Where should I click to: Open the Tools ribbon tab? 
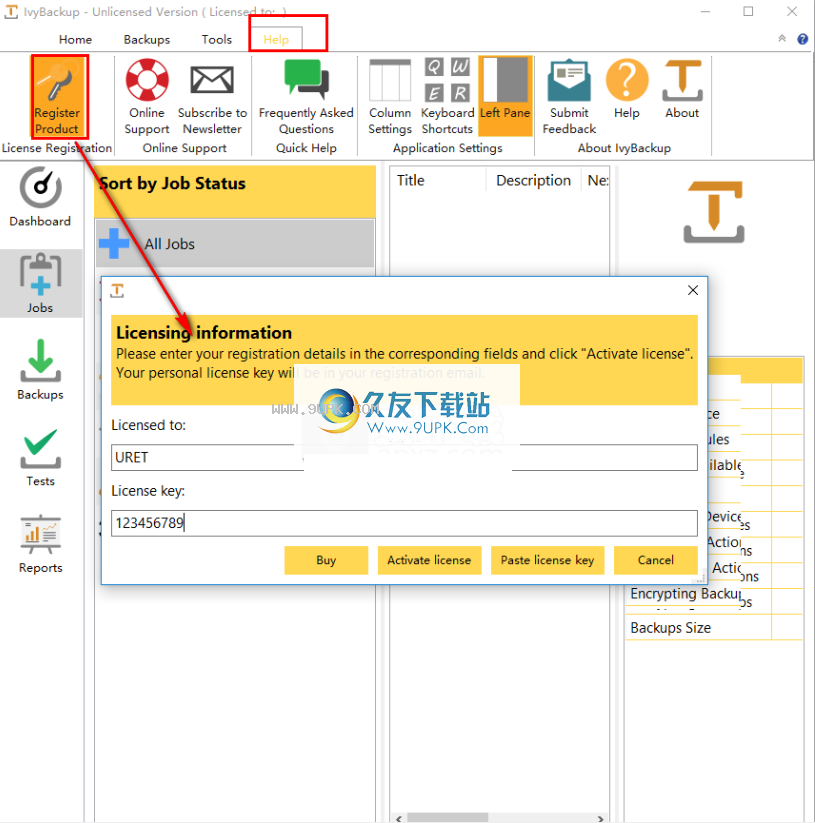[x=217, y=39]
